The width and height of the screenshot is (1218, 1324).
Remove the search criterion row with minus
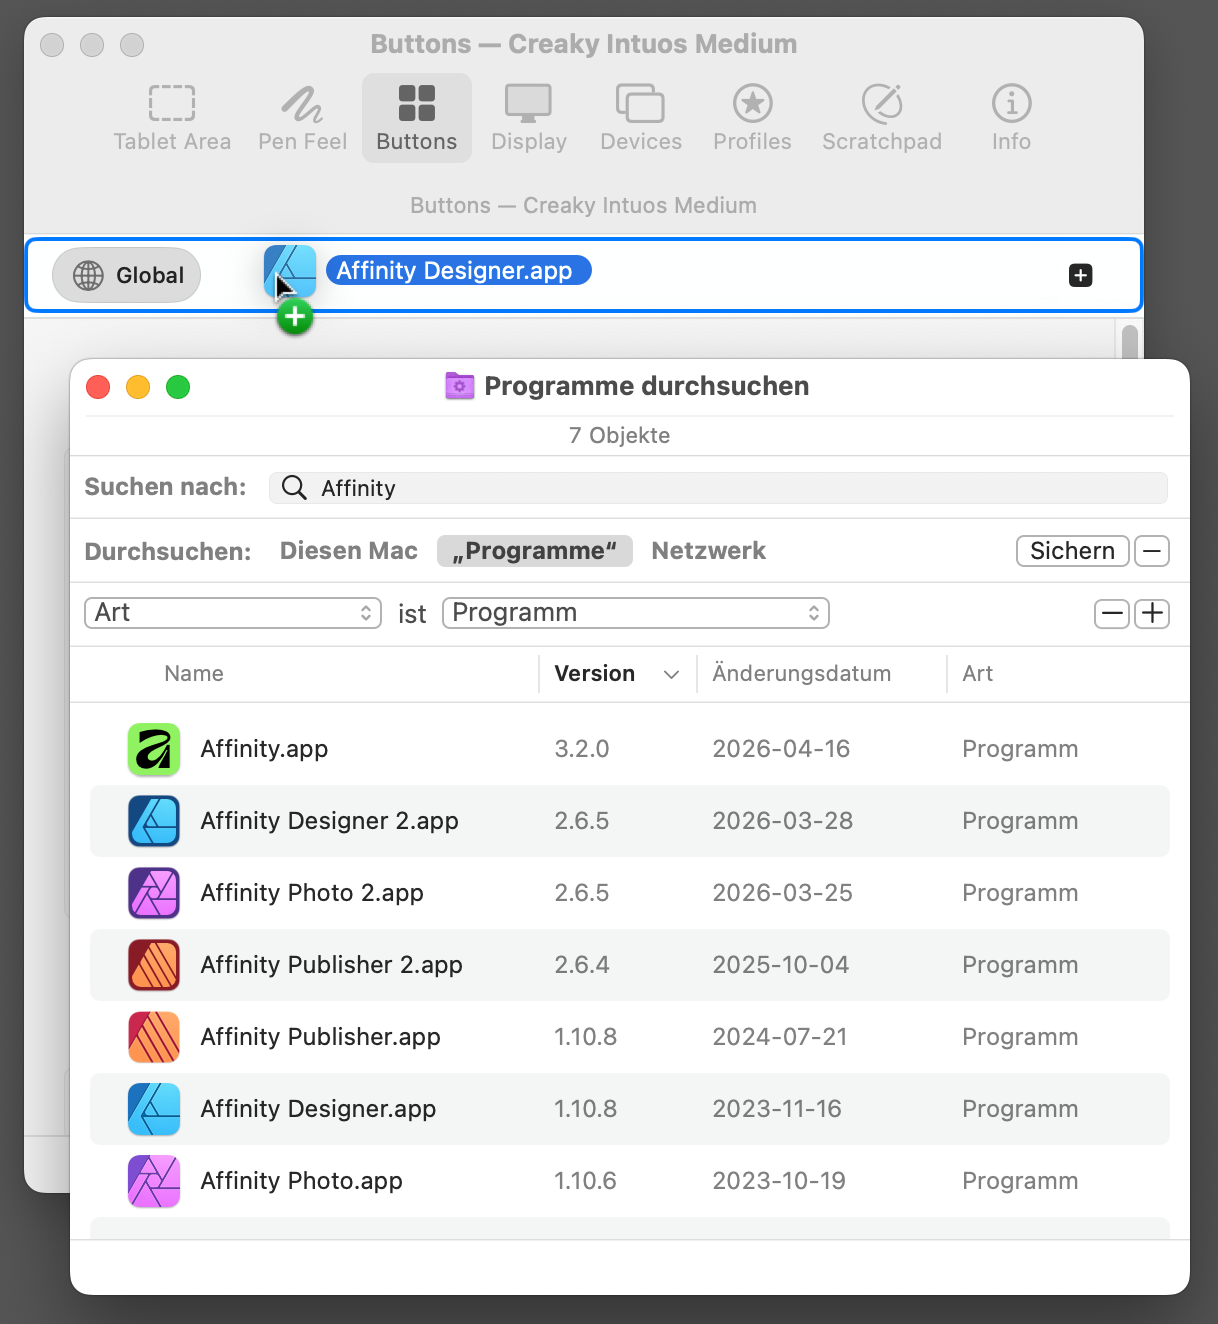coord(1112,613)
